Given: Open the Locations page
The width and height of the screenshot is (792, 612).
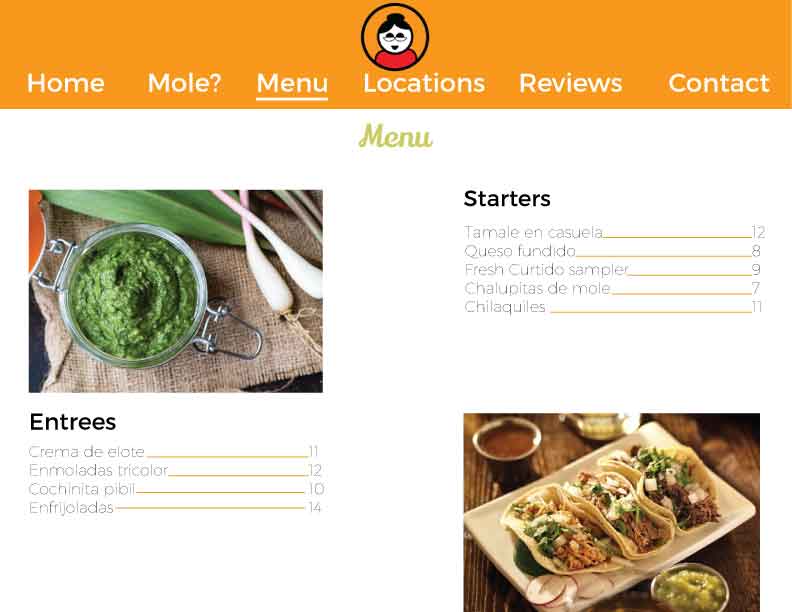Looking at the screenshot, I should coord(424,83).
